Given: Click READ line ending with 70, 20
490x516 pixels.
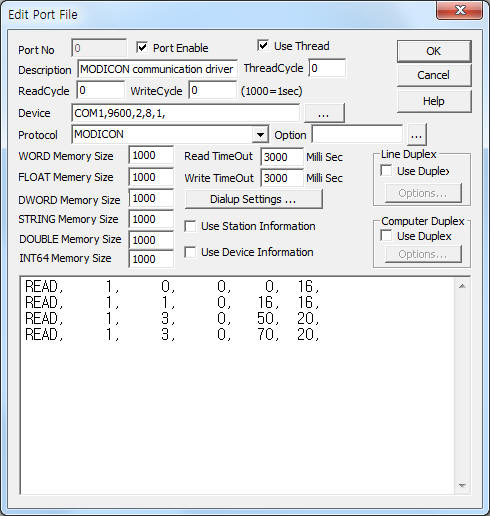Looking at the screenshot, I should [172, 334].
